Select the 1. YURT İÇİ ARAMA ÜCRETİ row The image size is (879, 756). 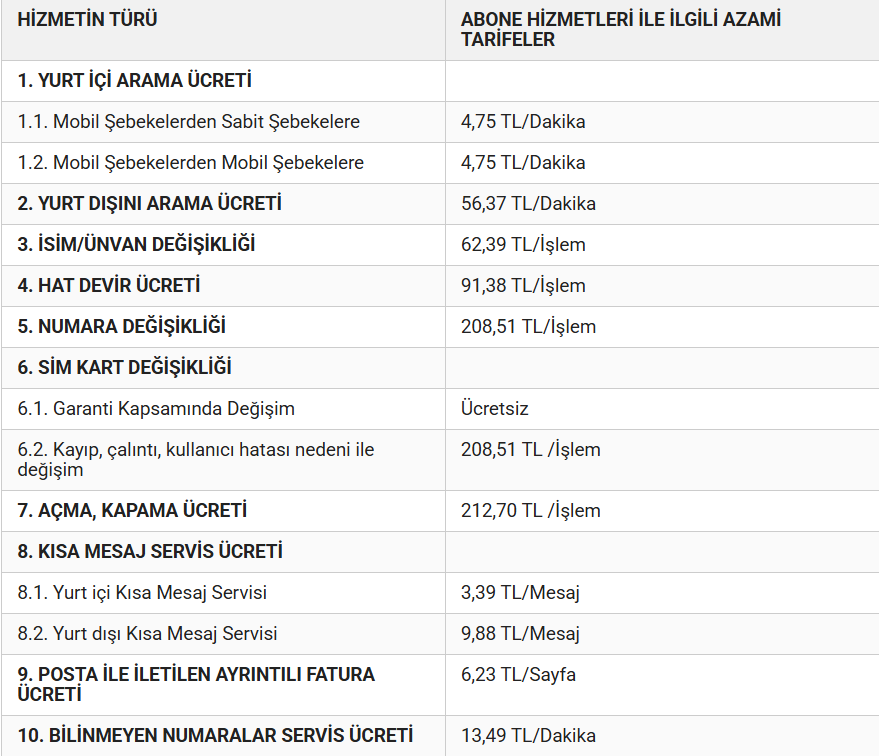pos(135,81)
